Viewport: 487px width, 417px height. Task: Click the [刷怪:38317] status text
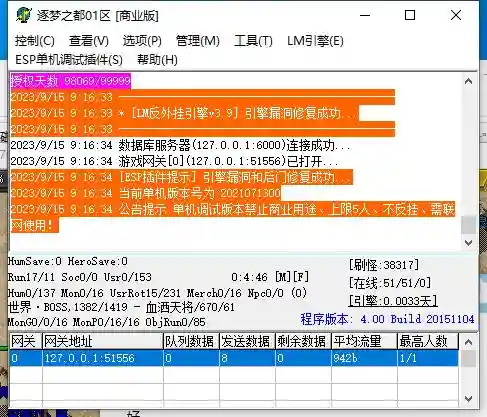pyautogui.click(x=384, y=265)
